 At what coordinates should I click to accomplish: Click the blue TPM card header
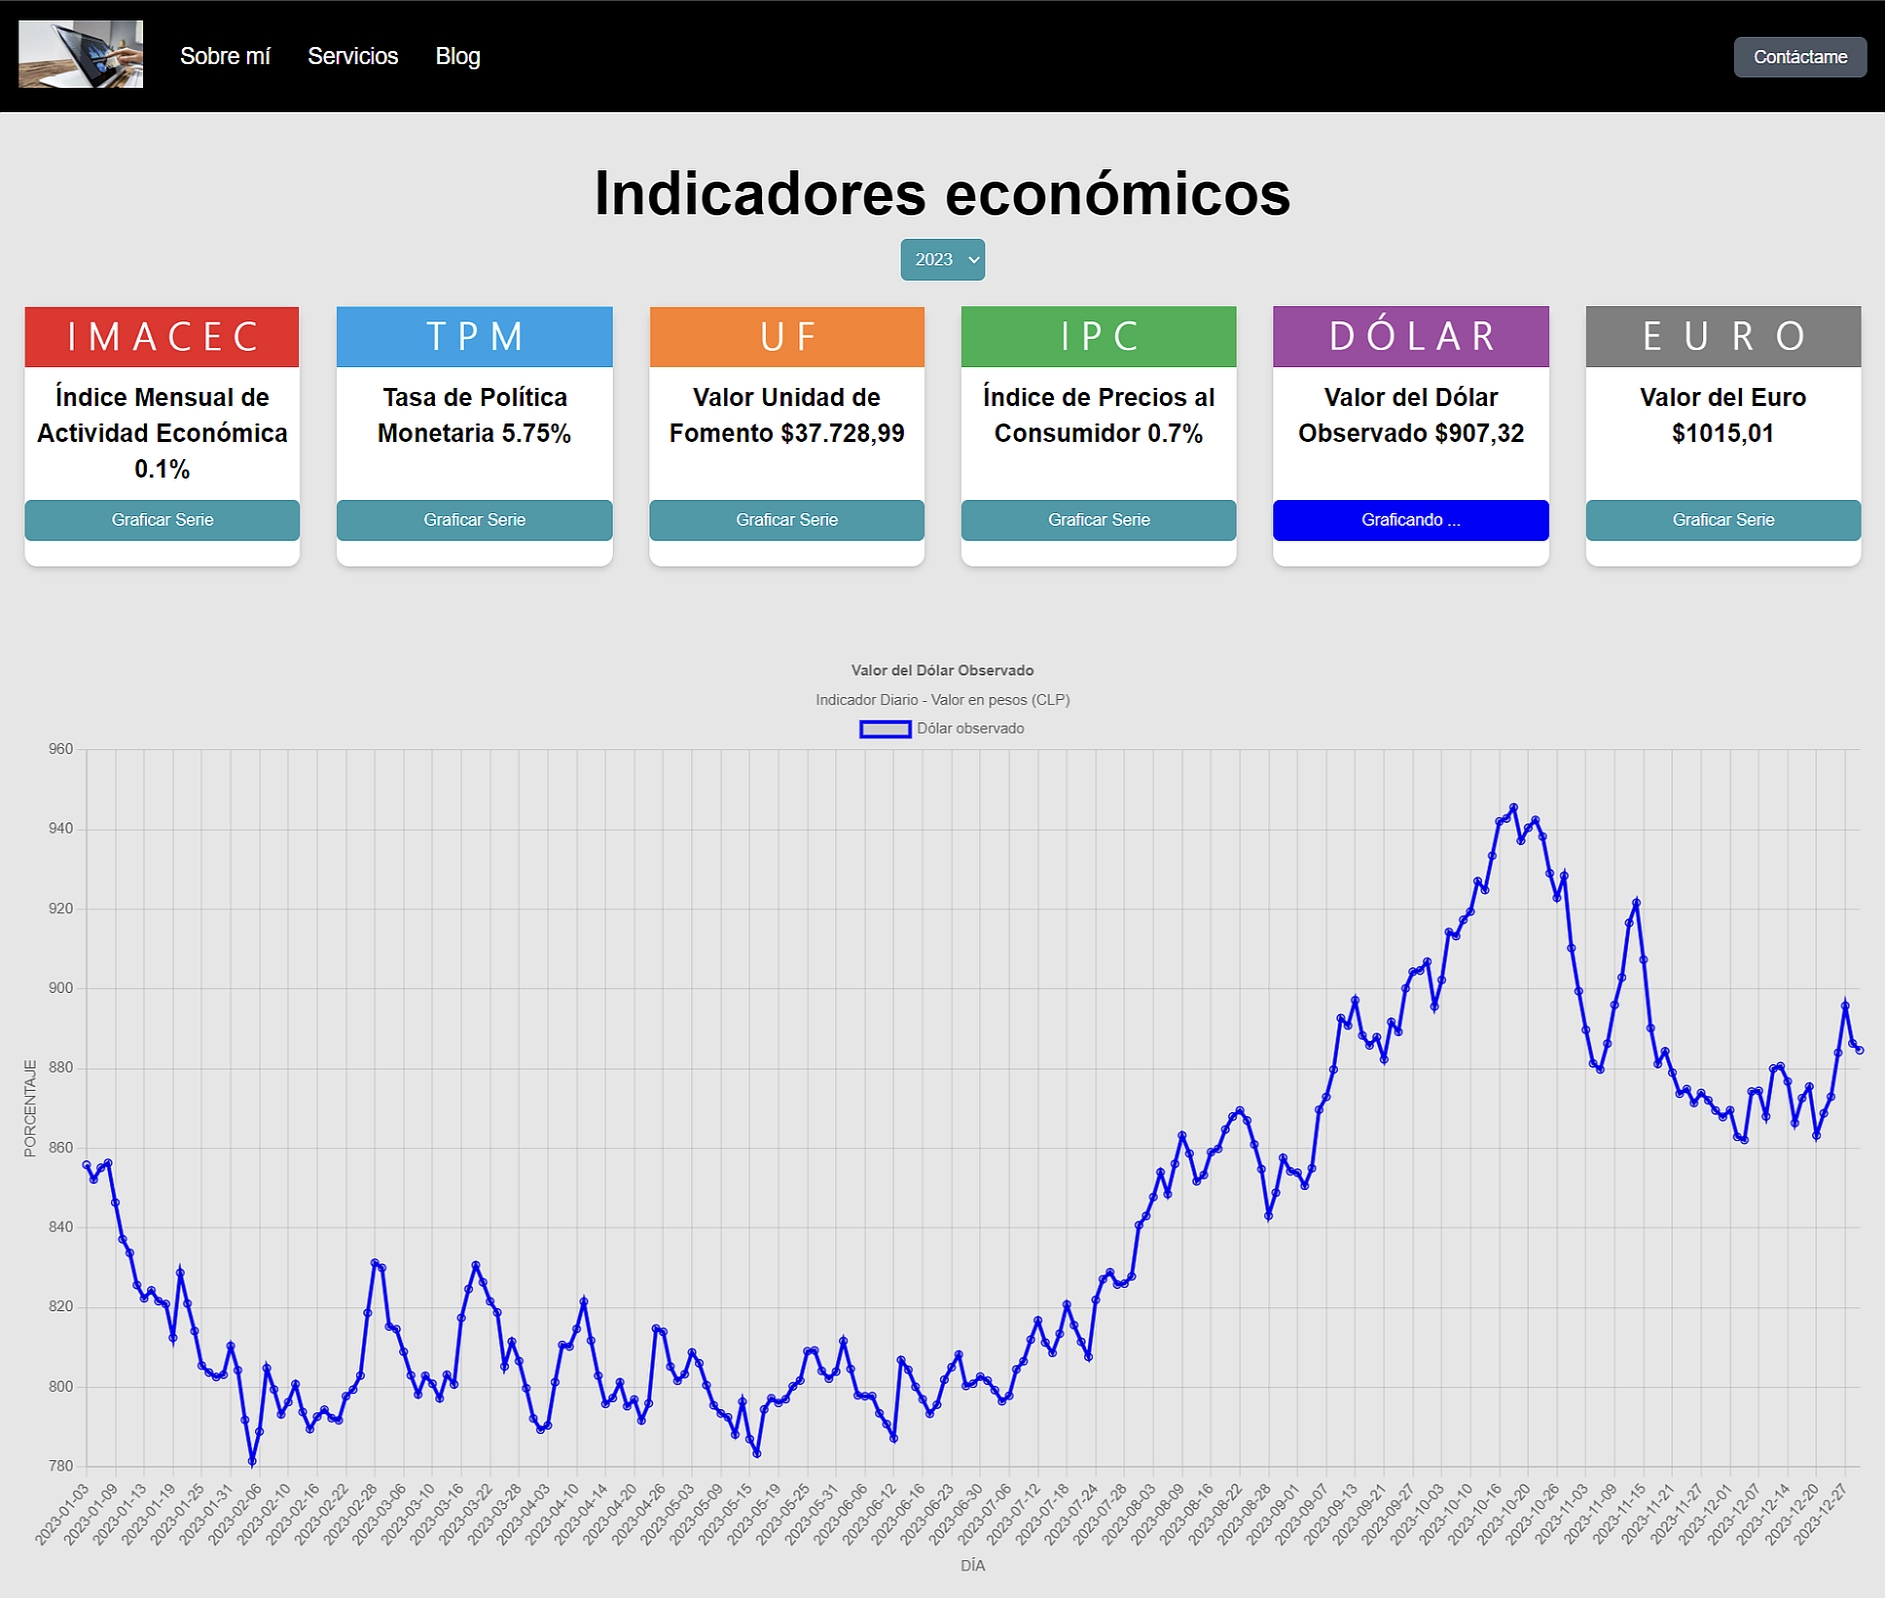click(x=474, y=337)
